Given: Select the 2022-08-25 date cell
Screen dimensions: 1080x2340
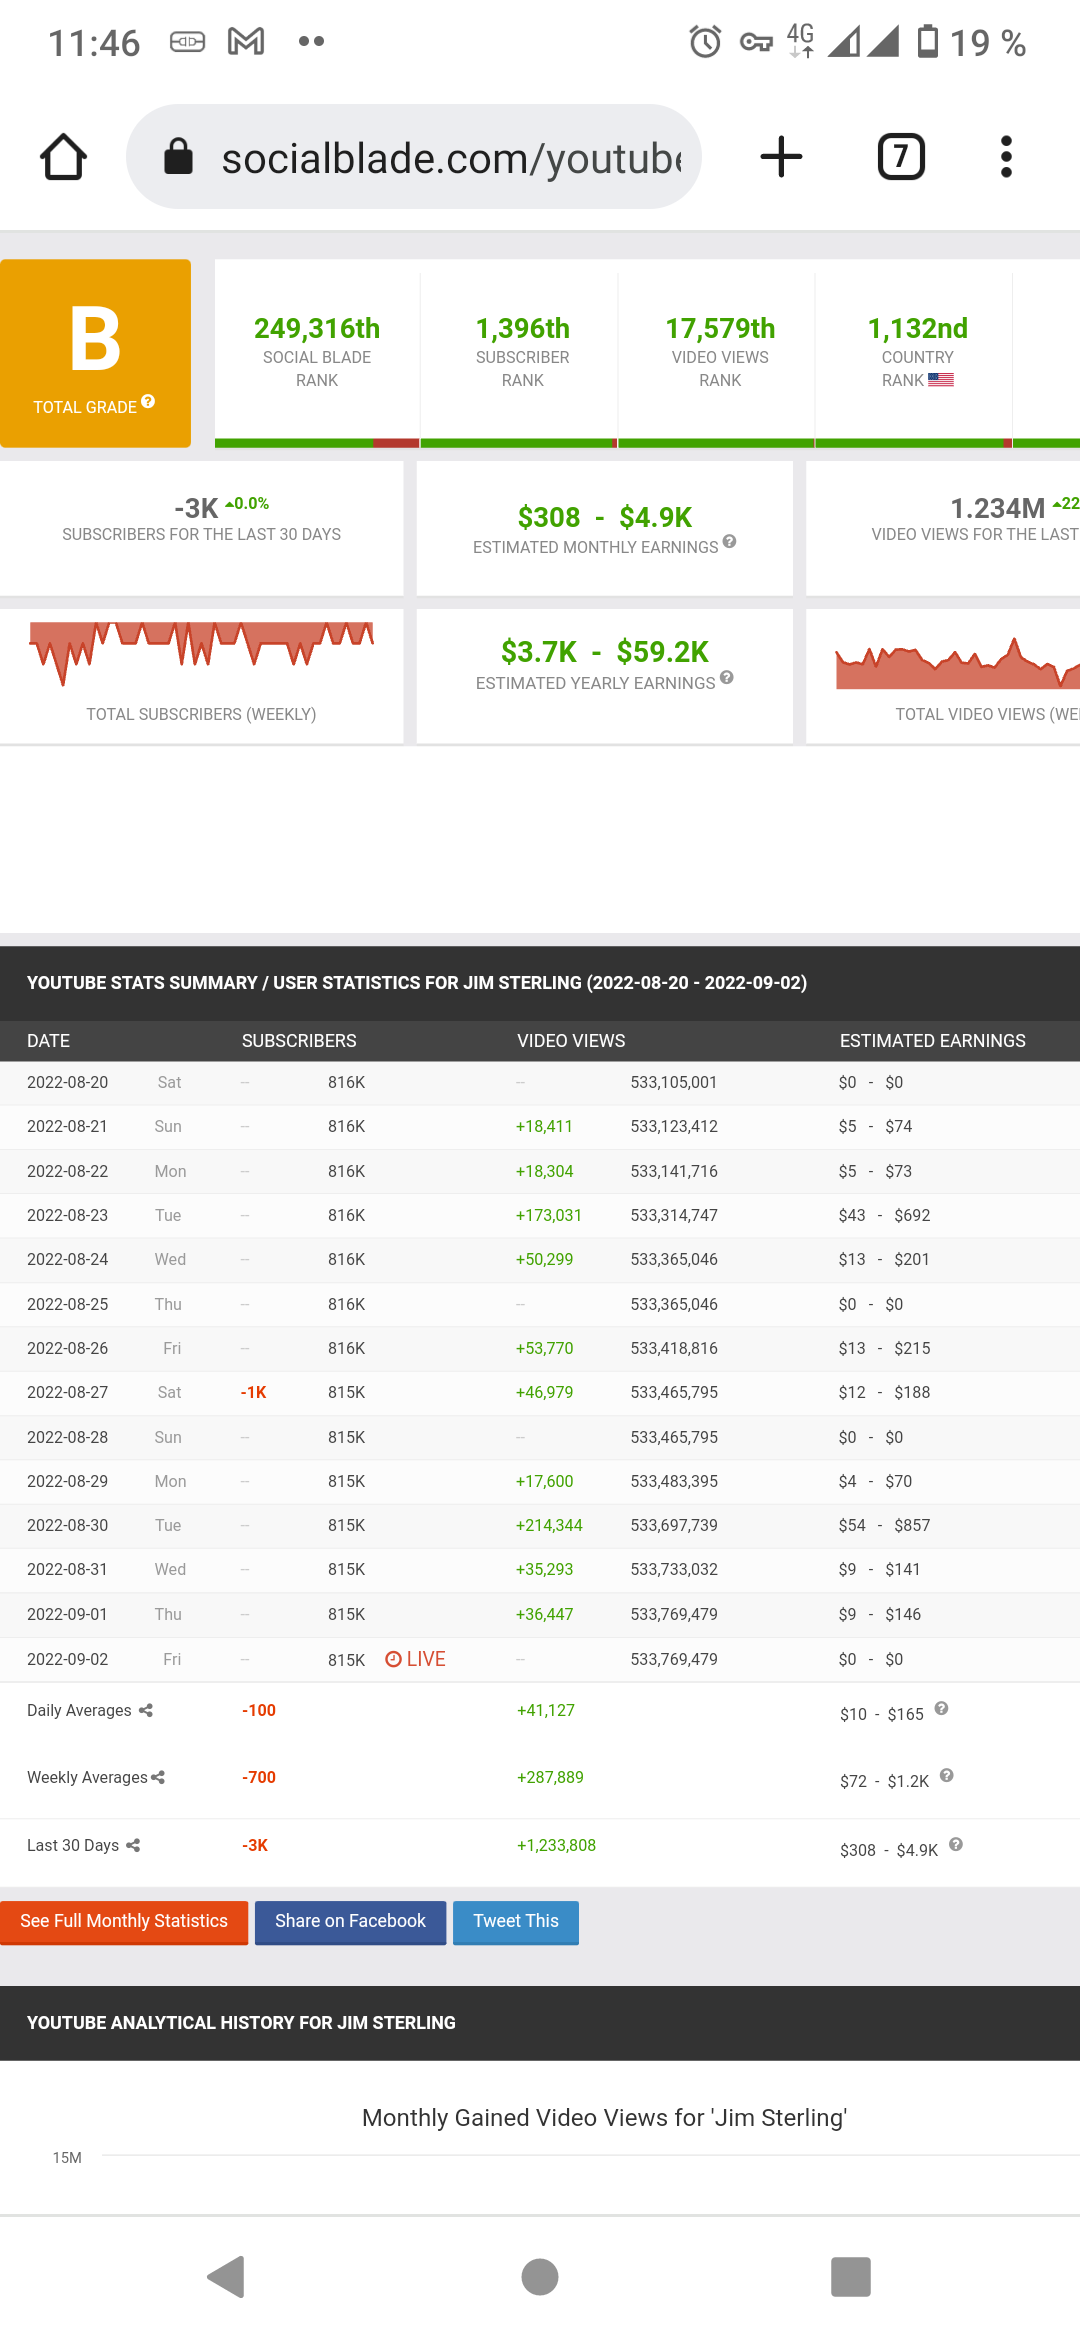Looking at the screenshot, I should pos(67,1304).
